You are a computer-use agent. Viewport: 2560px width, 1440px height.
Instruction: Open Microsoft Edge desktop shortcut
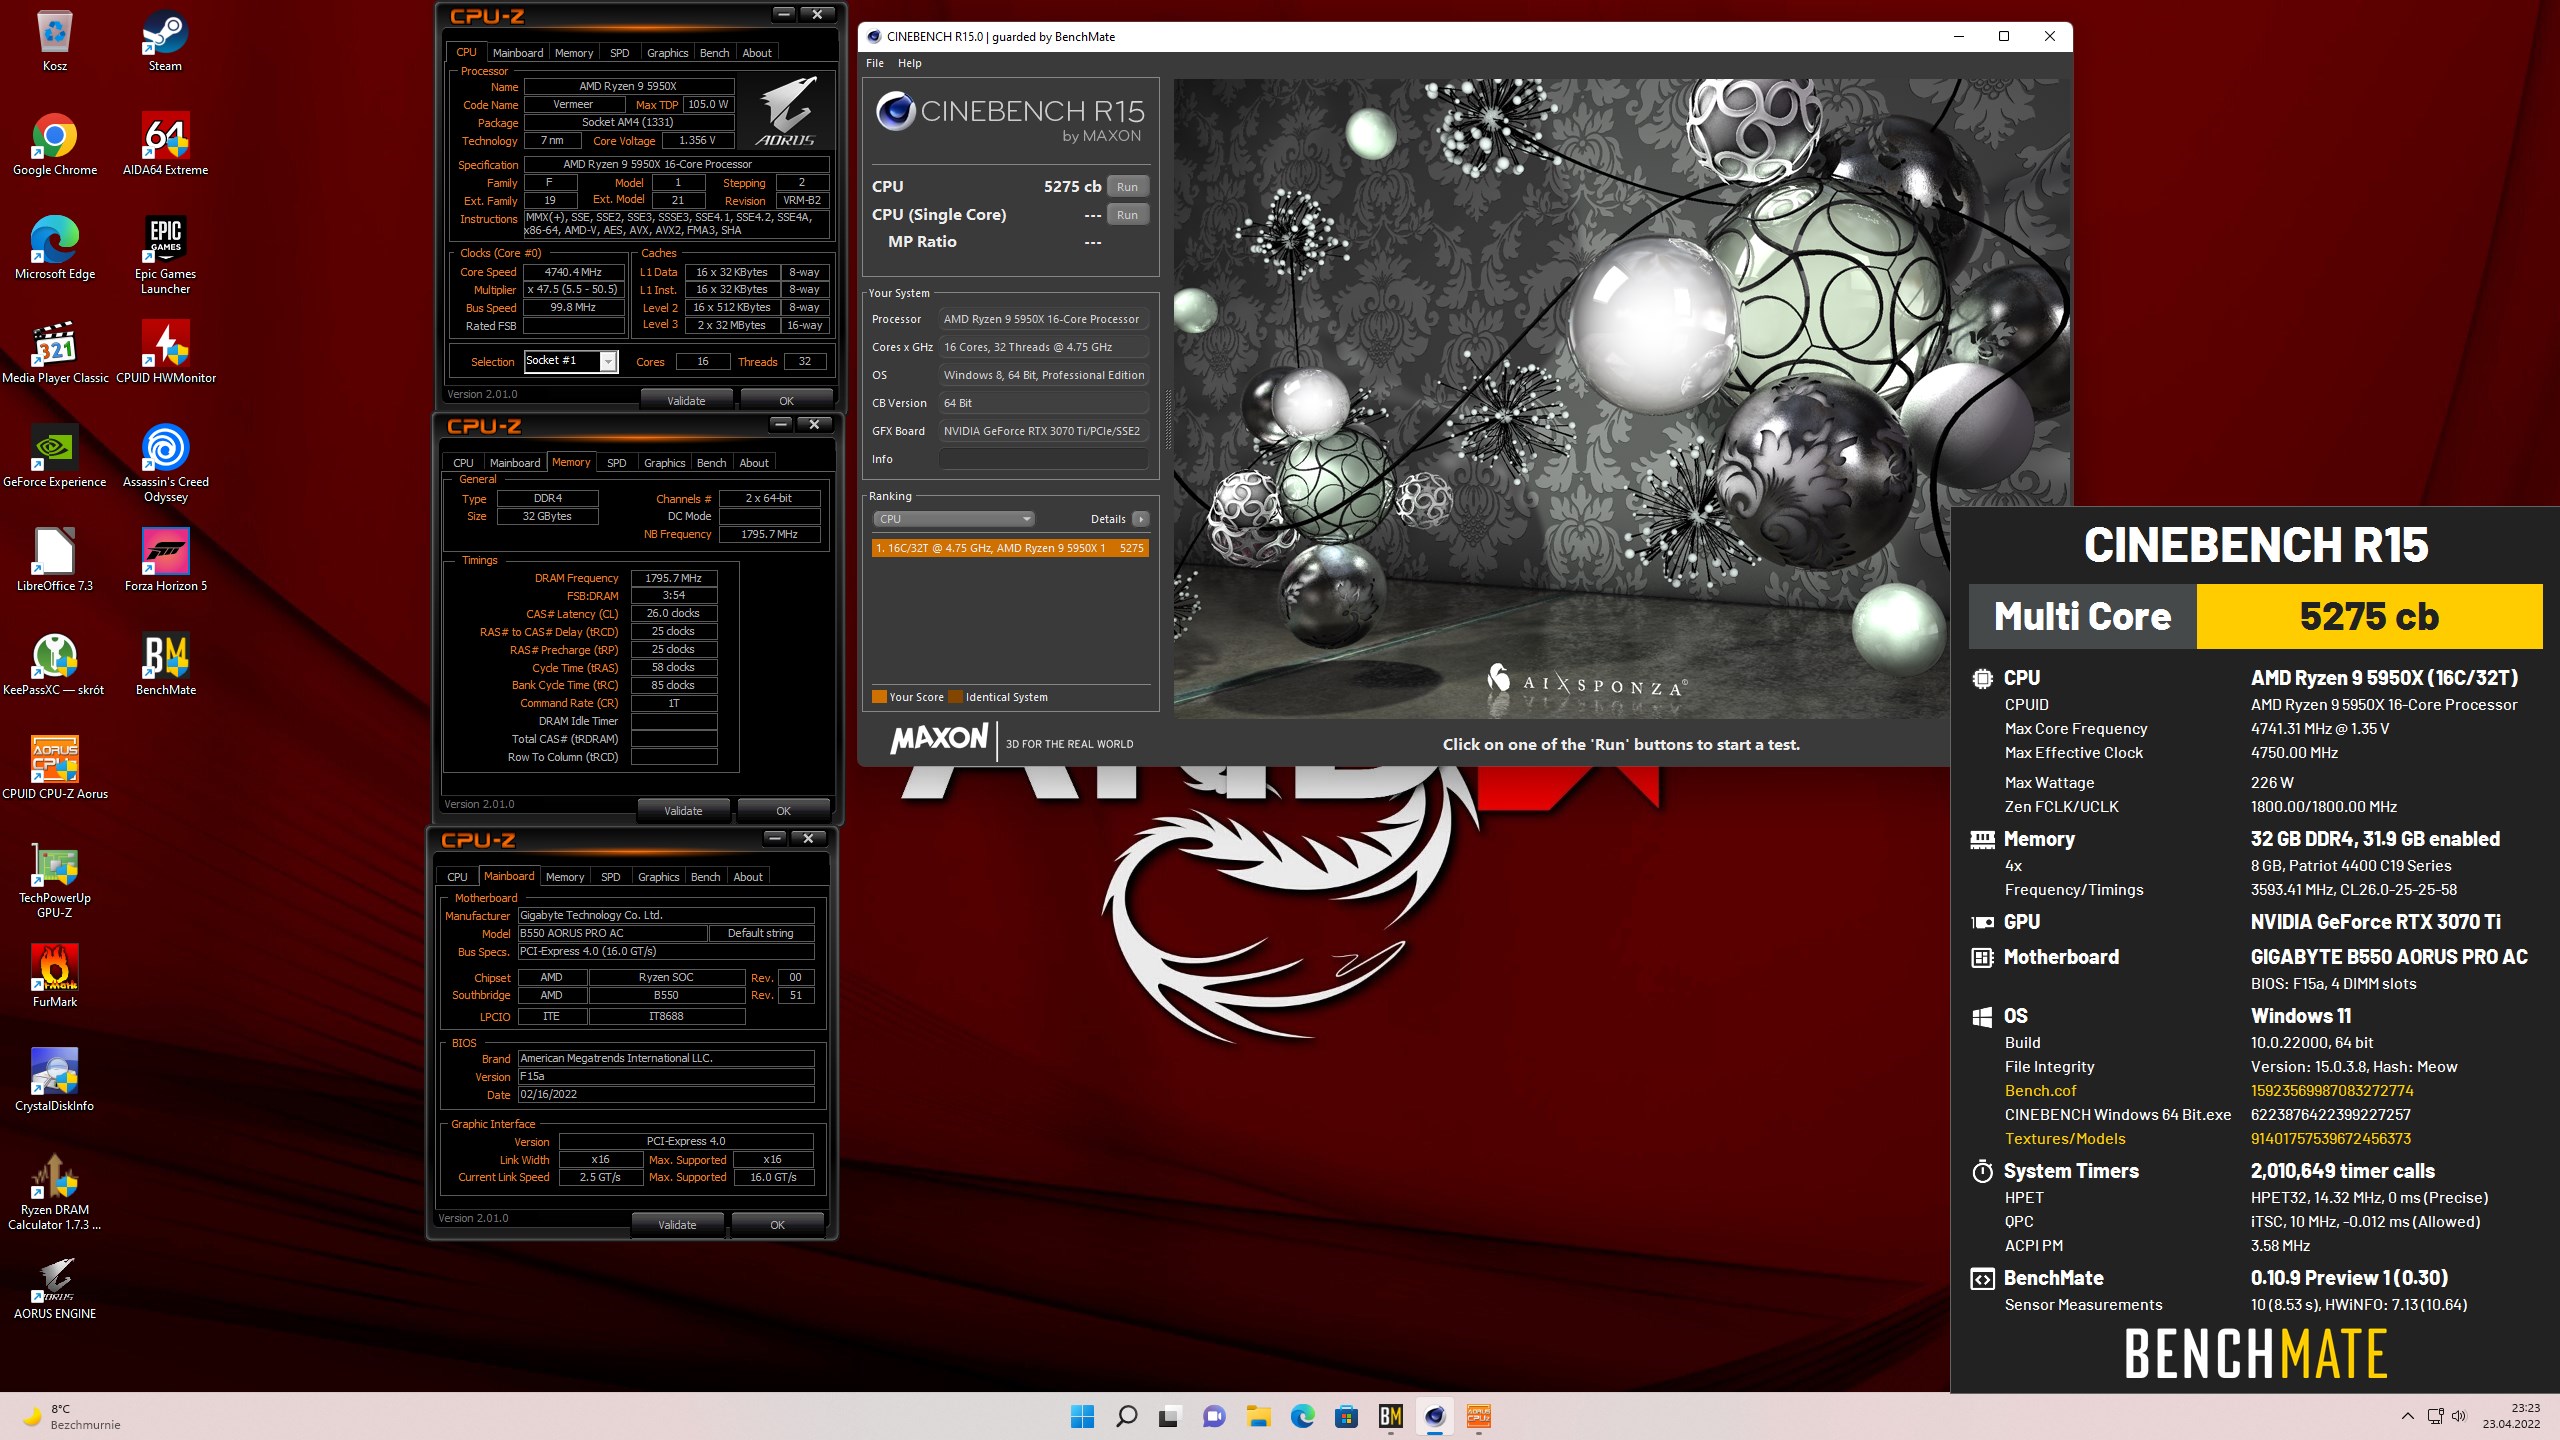pos(55,248)
